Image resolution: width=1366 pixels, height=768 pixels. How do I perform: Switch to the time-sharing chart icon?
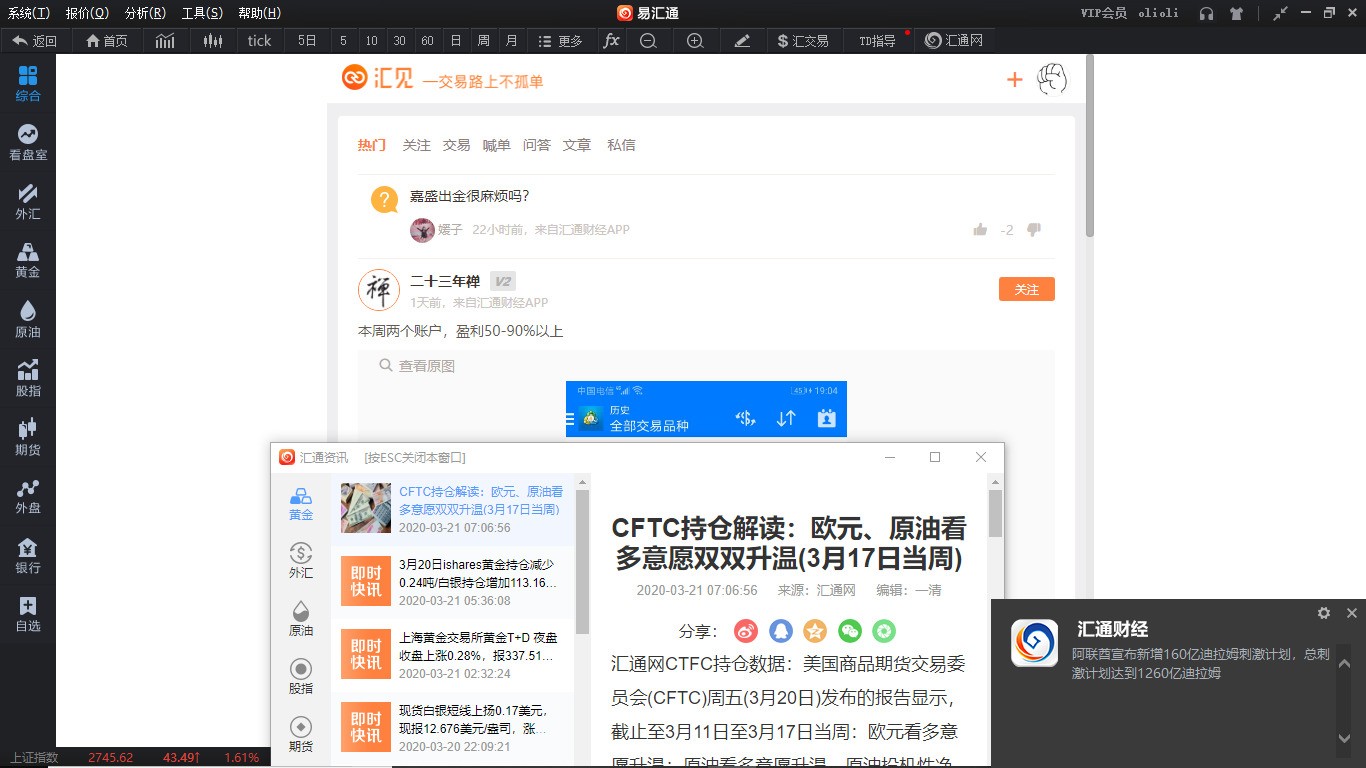click(x=165, y=41)
